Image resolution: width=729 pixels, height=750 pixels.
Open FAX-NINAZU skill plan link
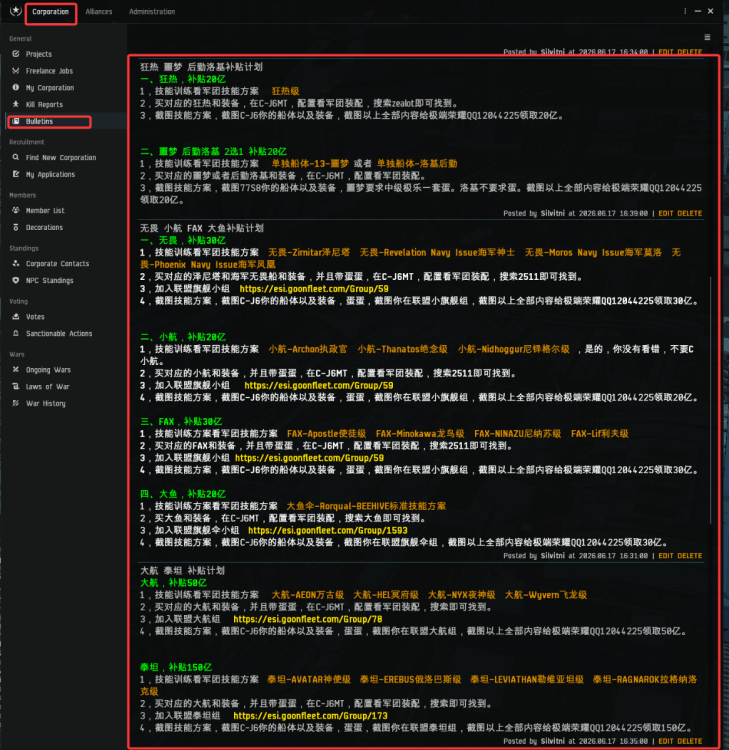click(x=518, y=434)
